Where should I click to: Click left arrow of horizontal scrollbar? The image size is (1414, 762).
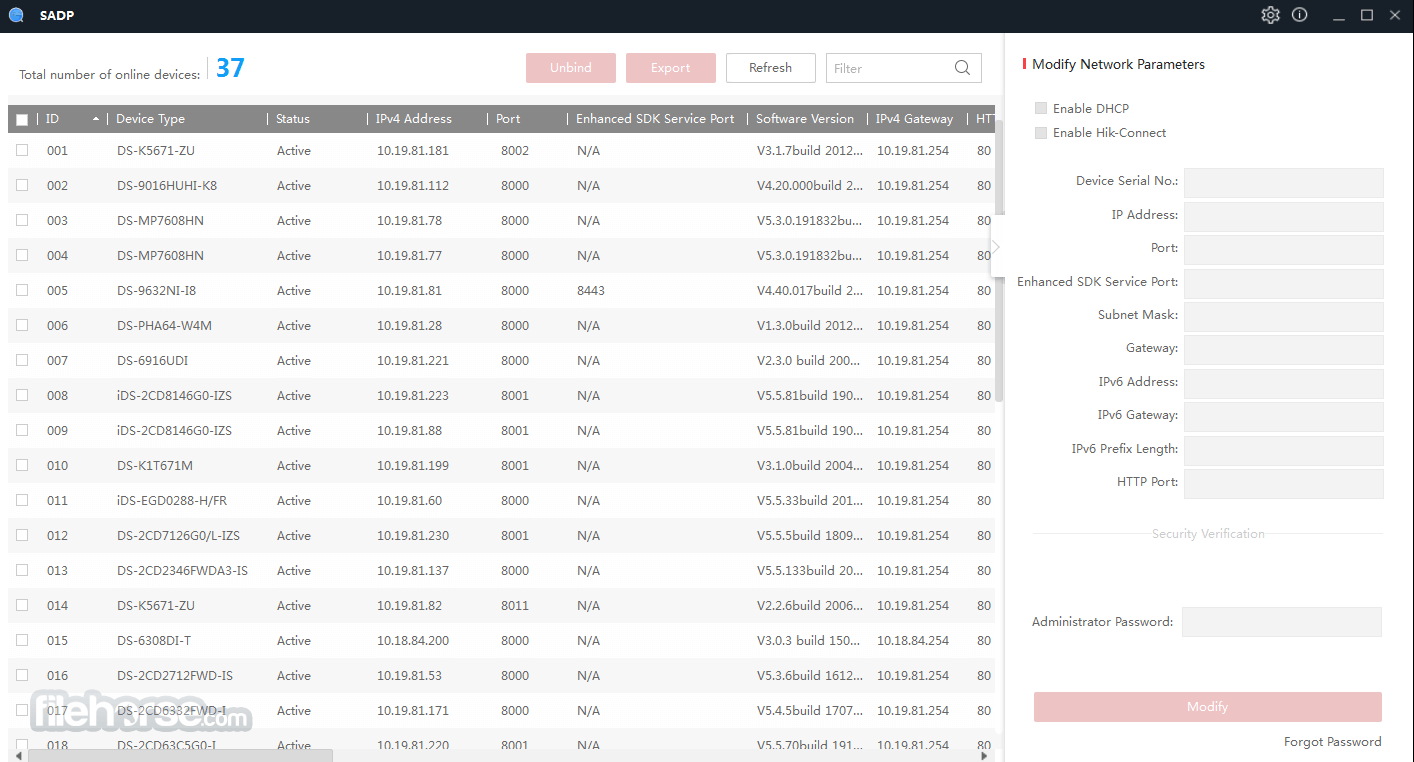pyautogui.click(x=18, y=756)
